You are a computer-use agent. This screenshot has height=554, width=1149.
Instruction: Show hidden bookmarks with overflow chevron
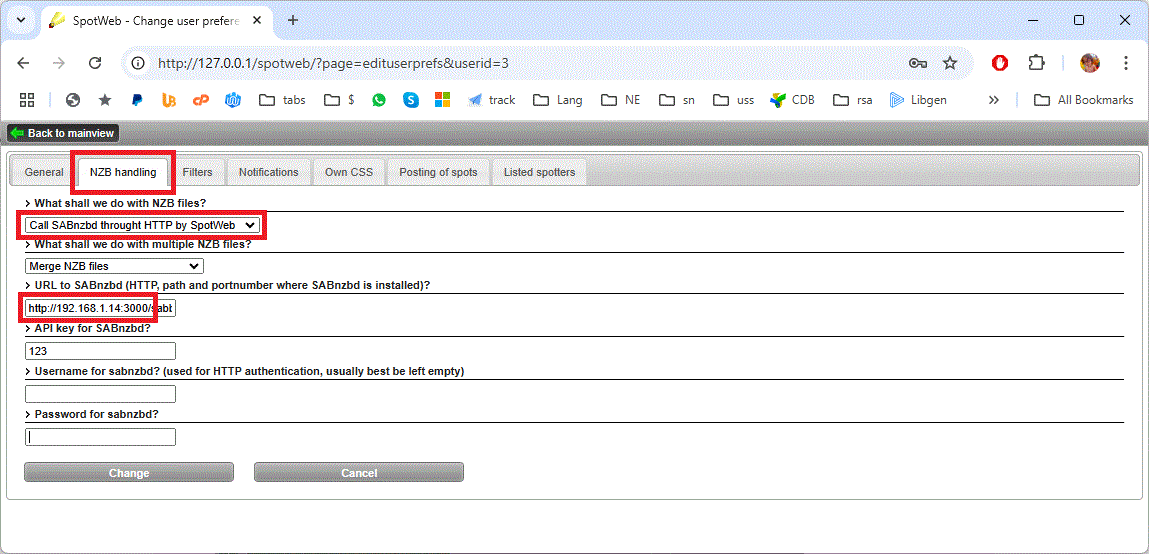(993, 100)
